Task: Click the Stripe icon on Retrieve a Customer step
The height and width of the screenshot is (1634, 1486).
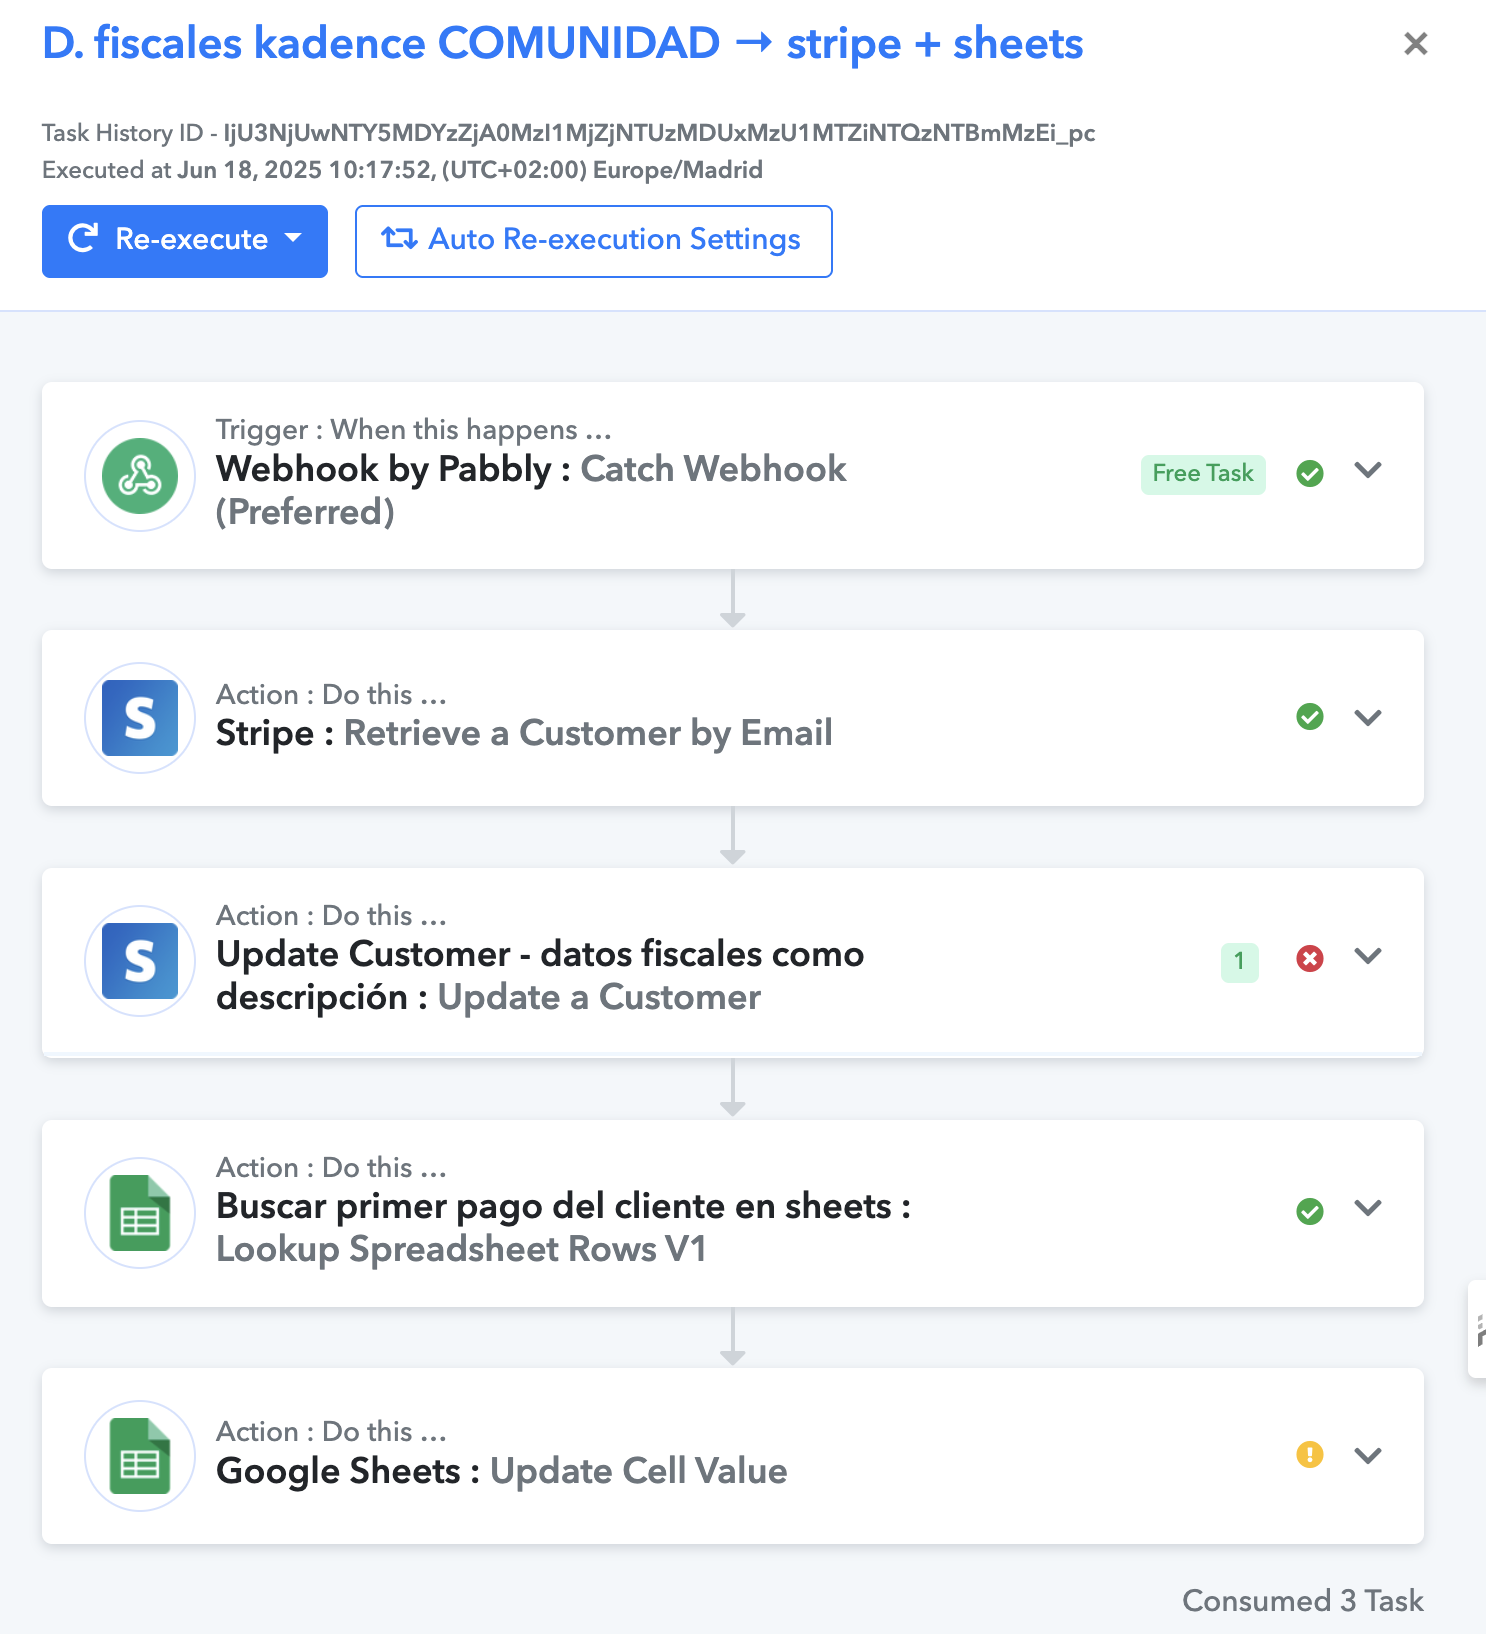Action: [x=140, y=718]
